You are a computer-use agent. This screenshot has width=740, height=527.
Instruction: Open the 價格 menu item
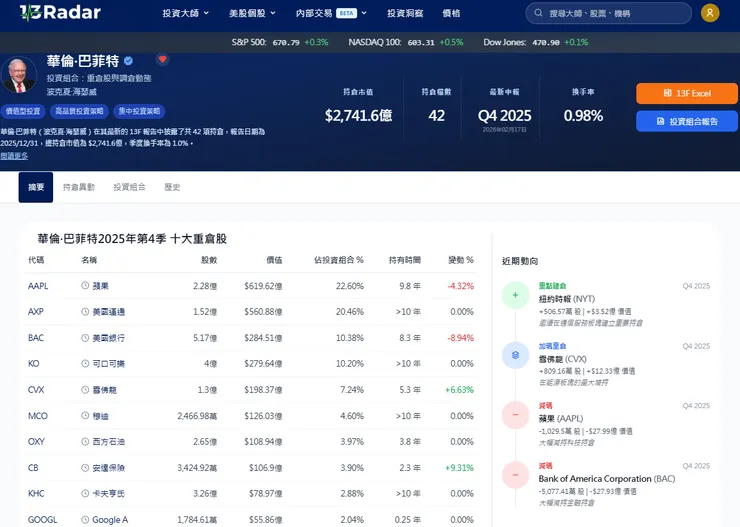tap(451, 13)
